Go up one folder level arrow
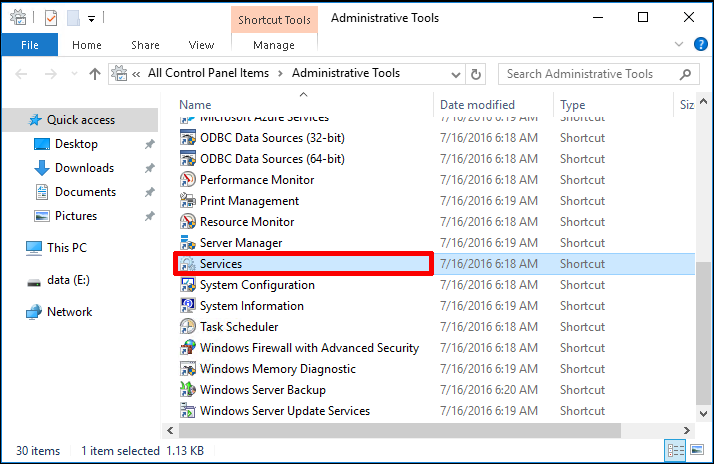Viewport: 714px width, 464px height. [x=95, y=74]
